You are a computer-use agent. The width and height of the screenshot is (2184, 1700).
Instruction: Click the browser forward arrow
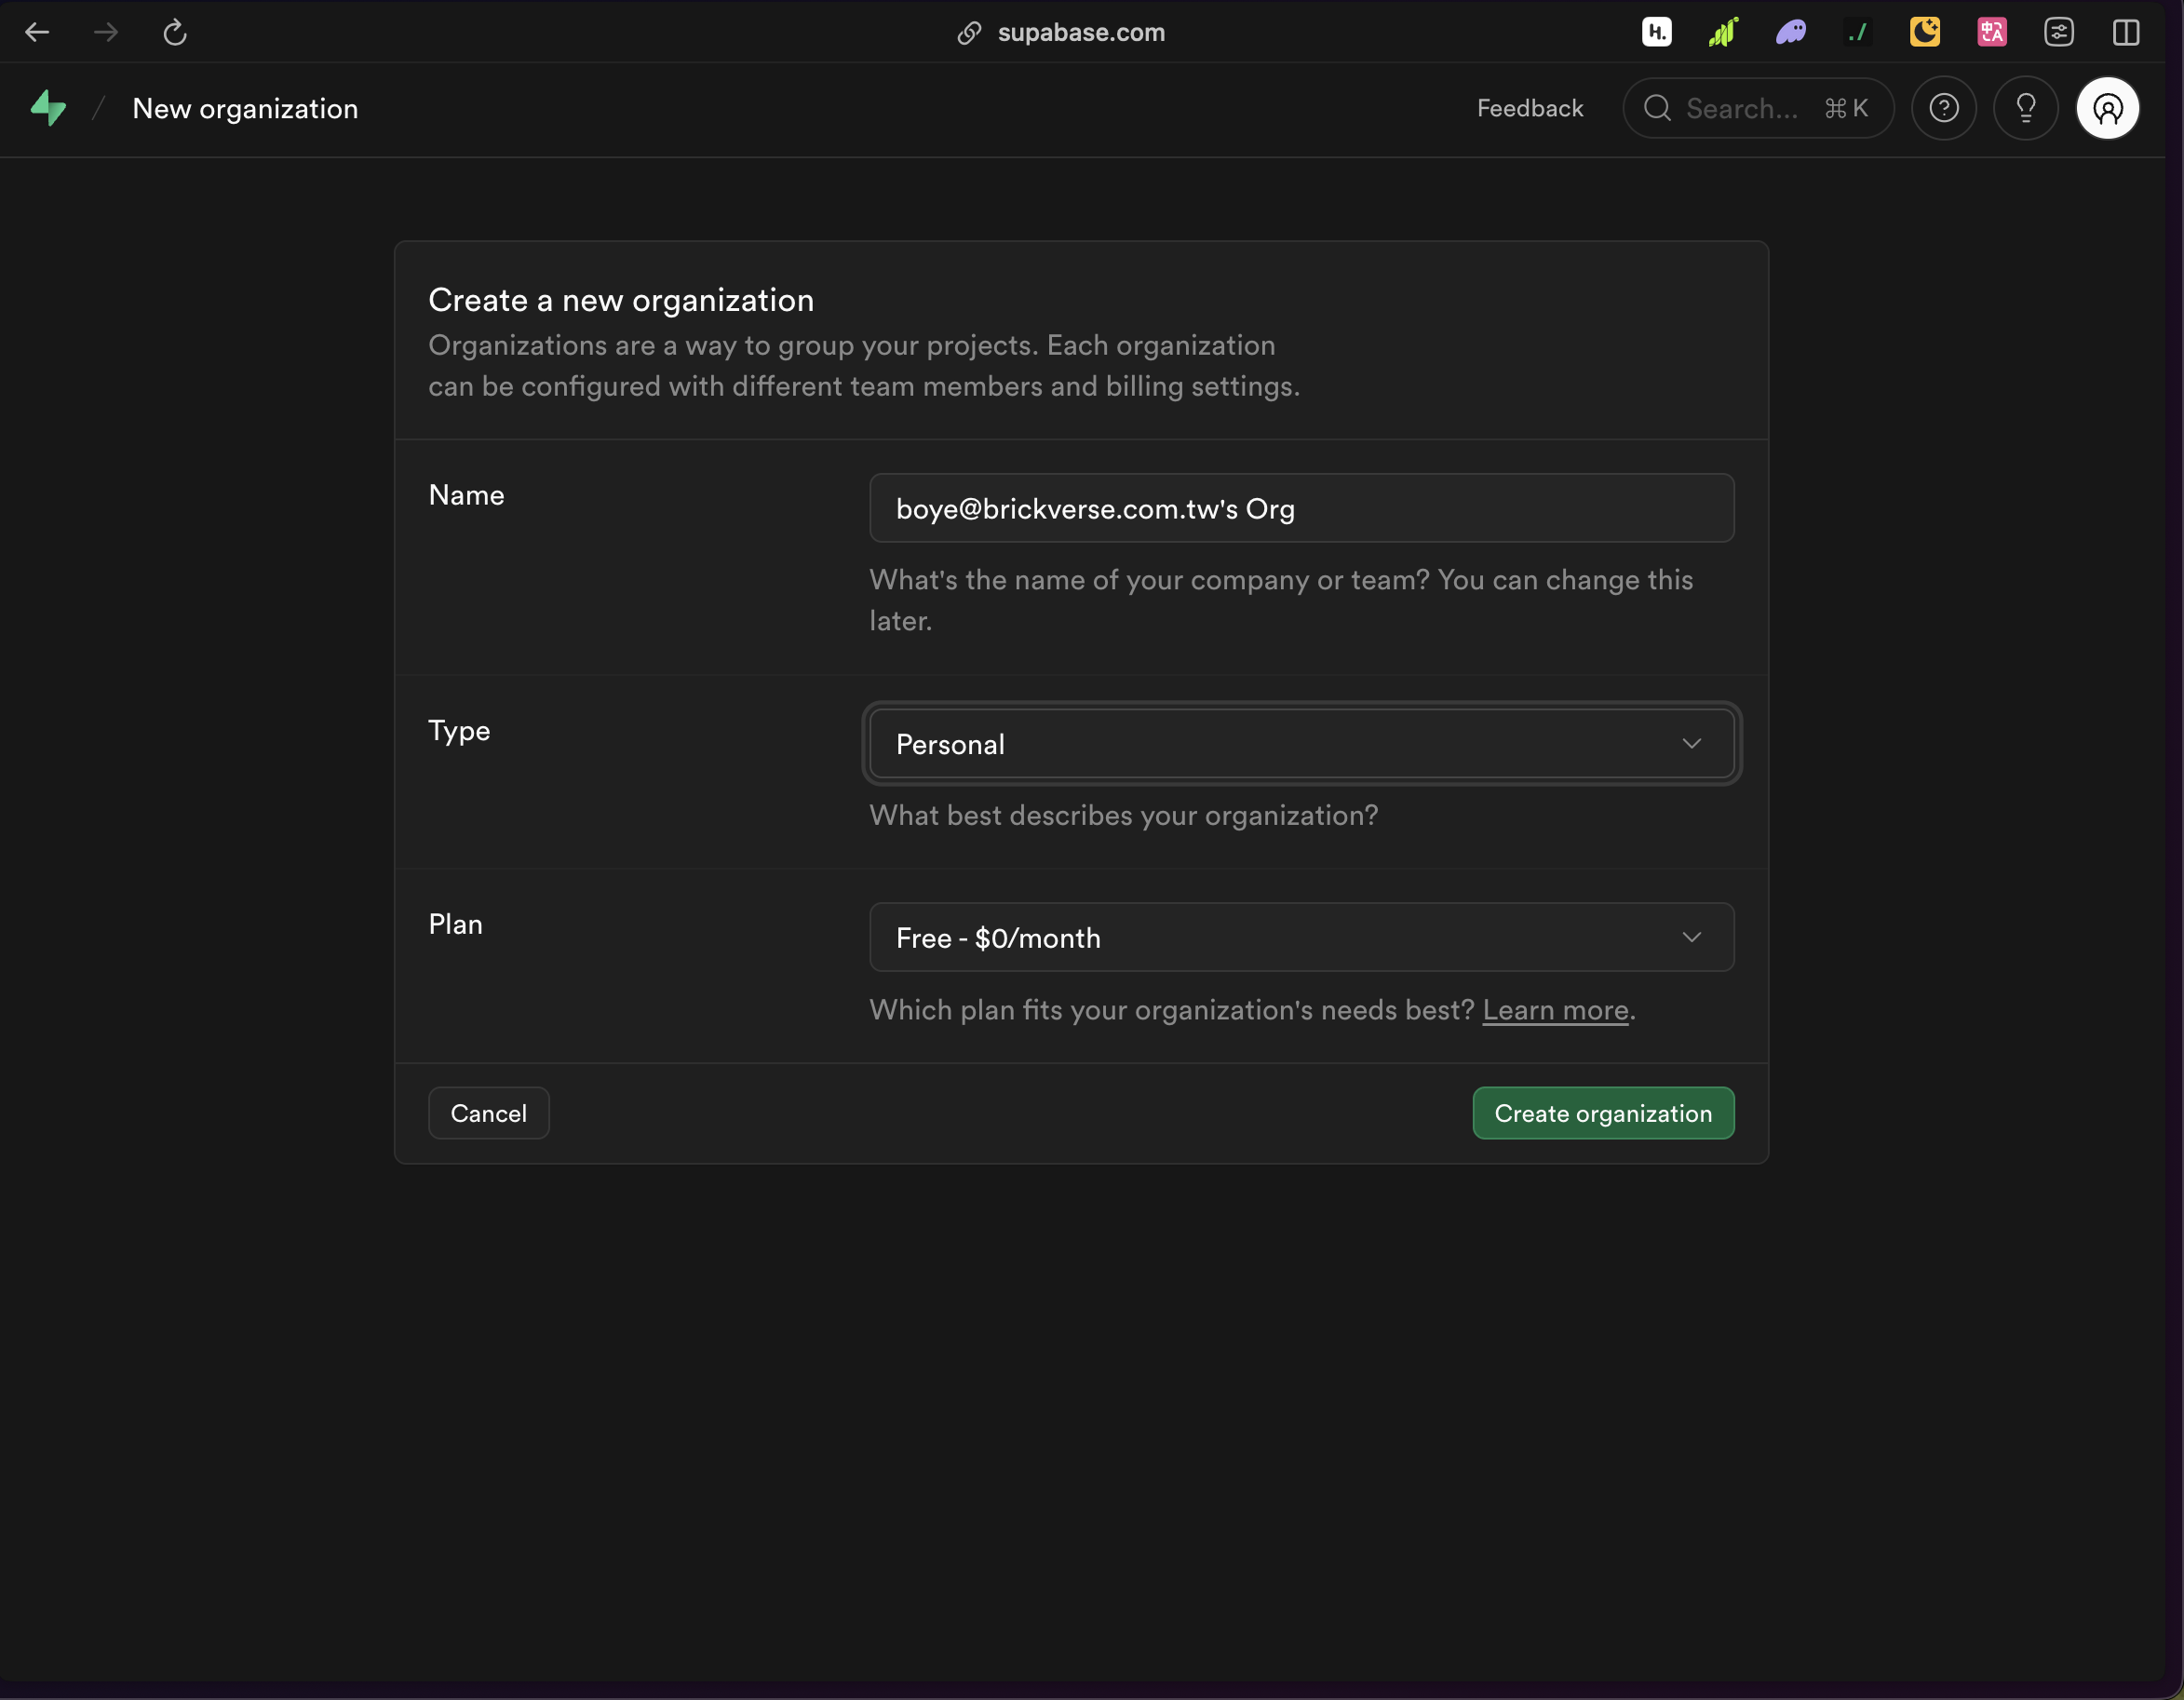pyautogui.click(x=106, y=33)
